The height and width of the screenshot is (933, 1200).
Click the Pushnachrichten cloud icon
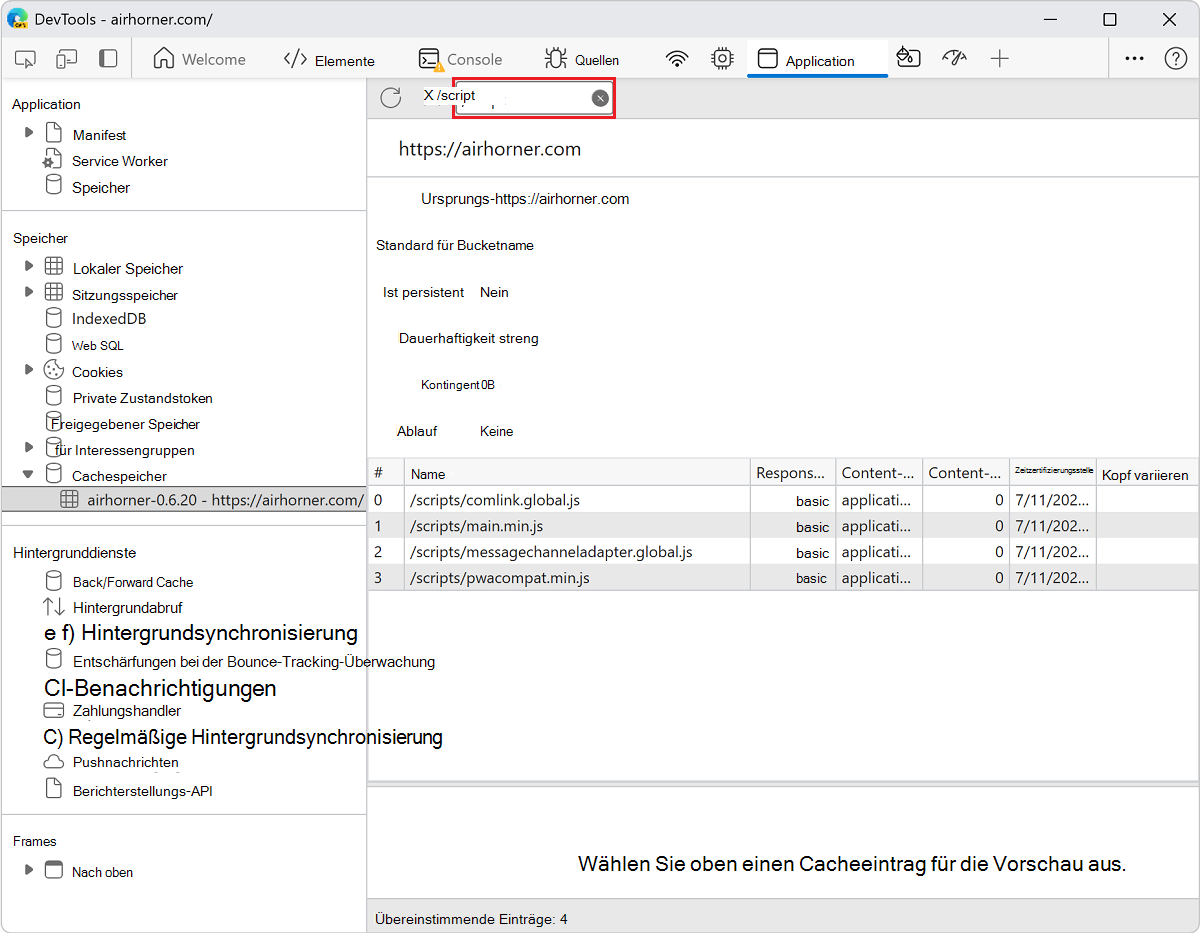(54, 761)
